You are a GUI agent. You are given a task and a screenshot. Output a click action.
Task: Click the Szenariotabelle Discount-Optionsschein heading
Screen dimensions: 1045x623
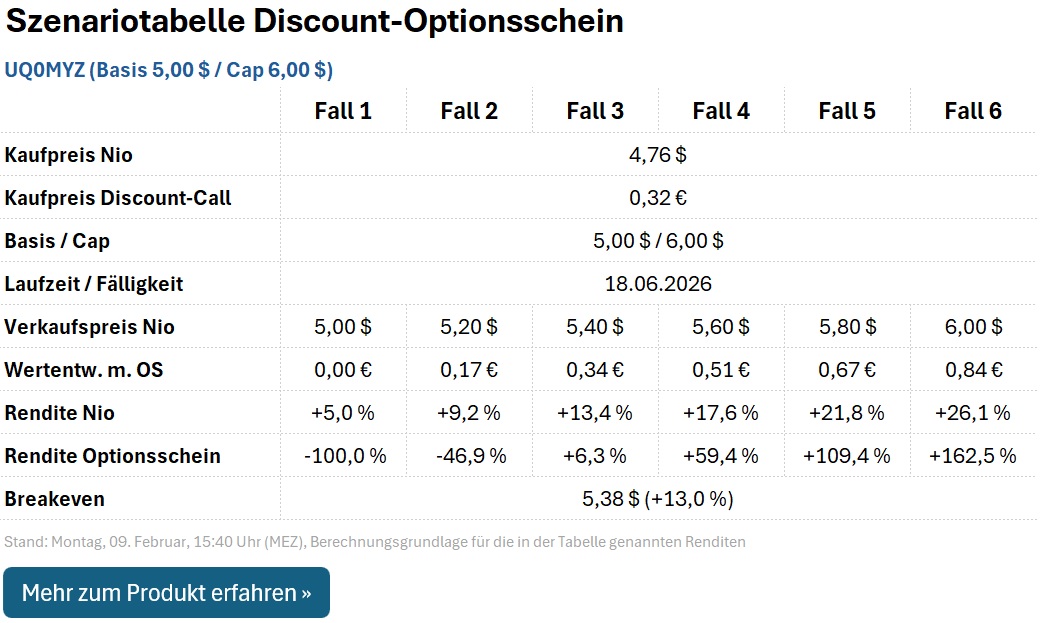point(314,20)
